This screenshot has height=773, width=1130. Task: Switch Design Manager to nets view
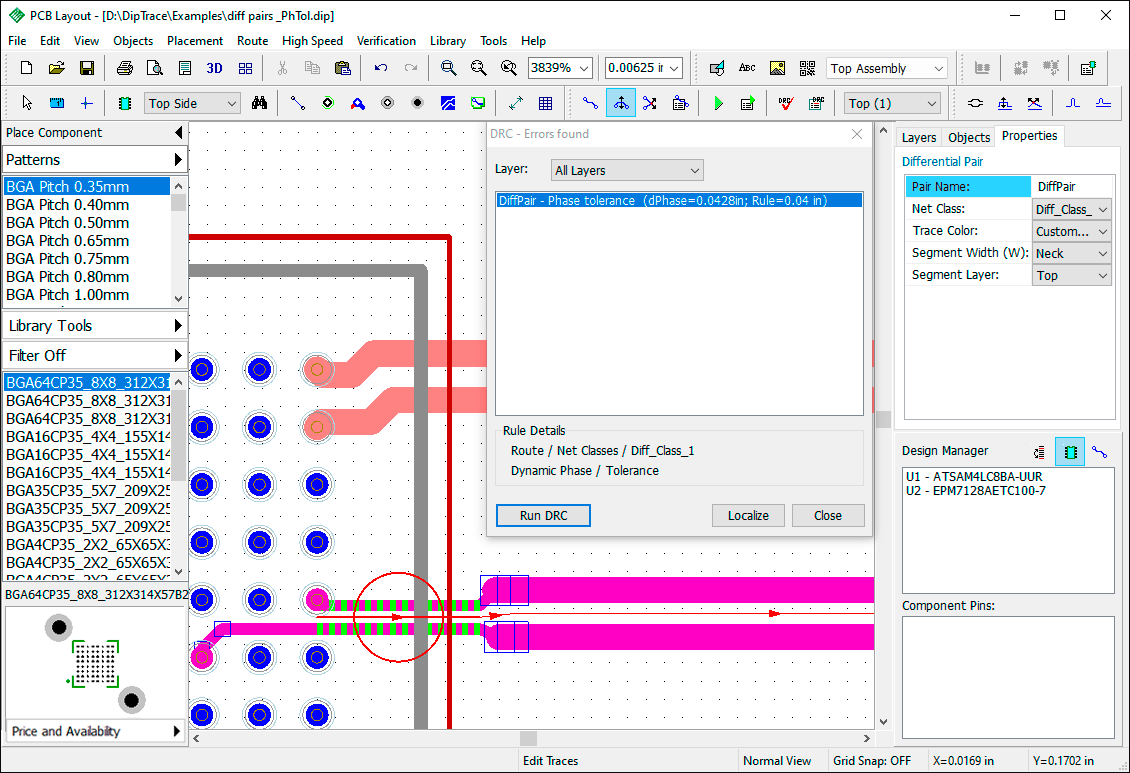click(1100, 452)
